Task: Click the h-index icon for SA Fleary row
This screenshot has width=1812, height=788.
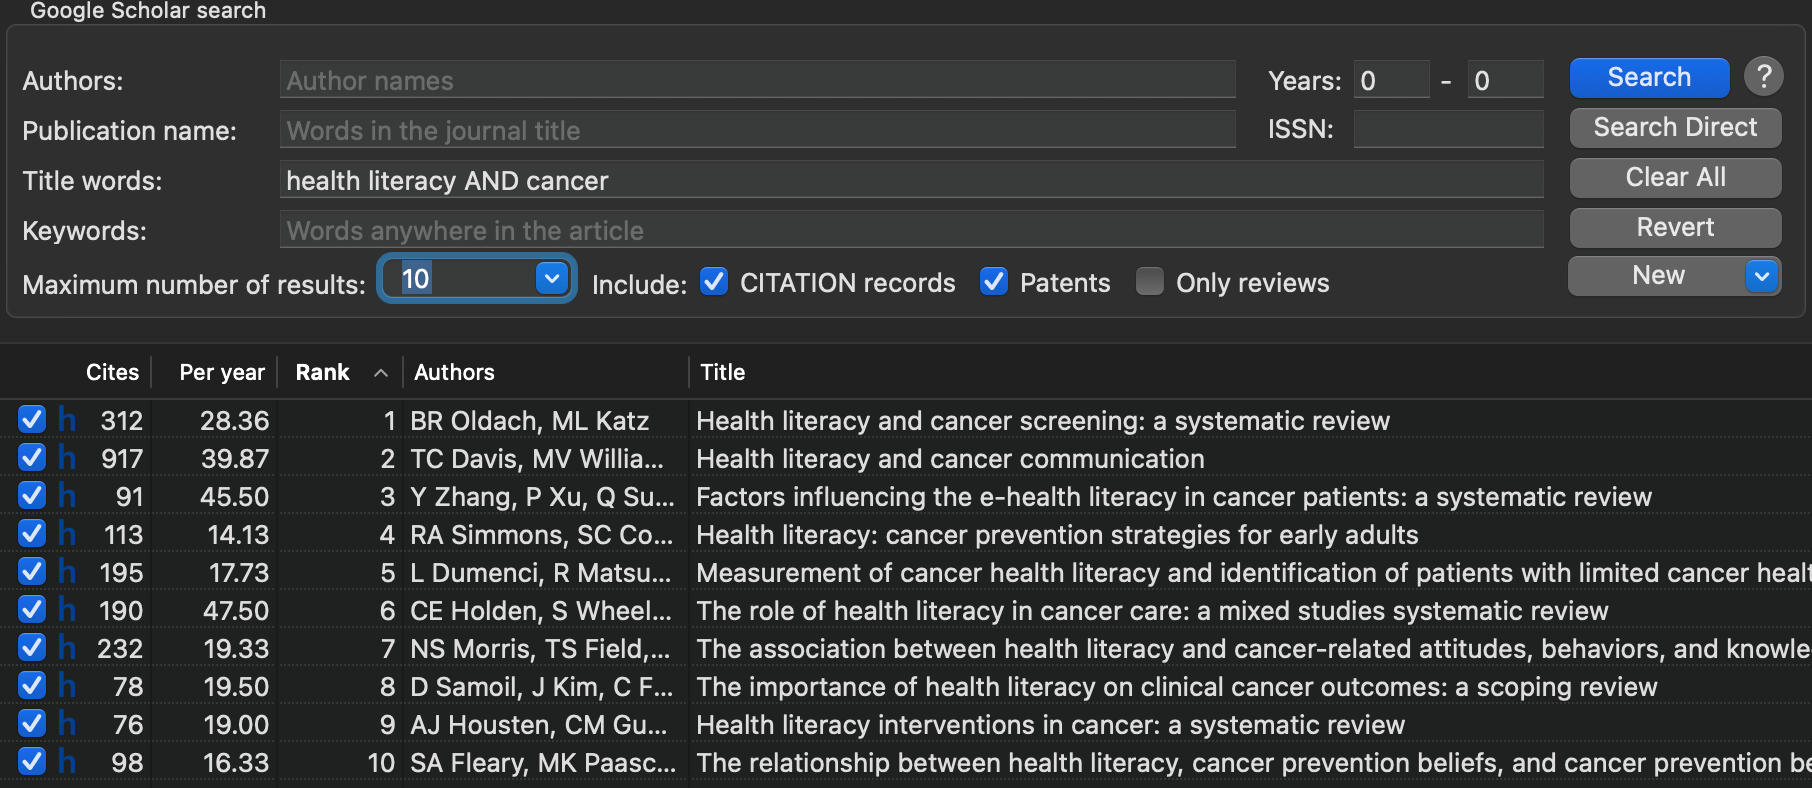Action: point(67,762)
